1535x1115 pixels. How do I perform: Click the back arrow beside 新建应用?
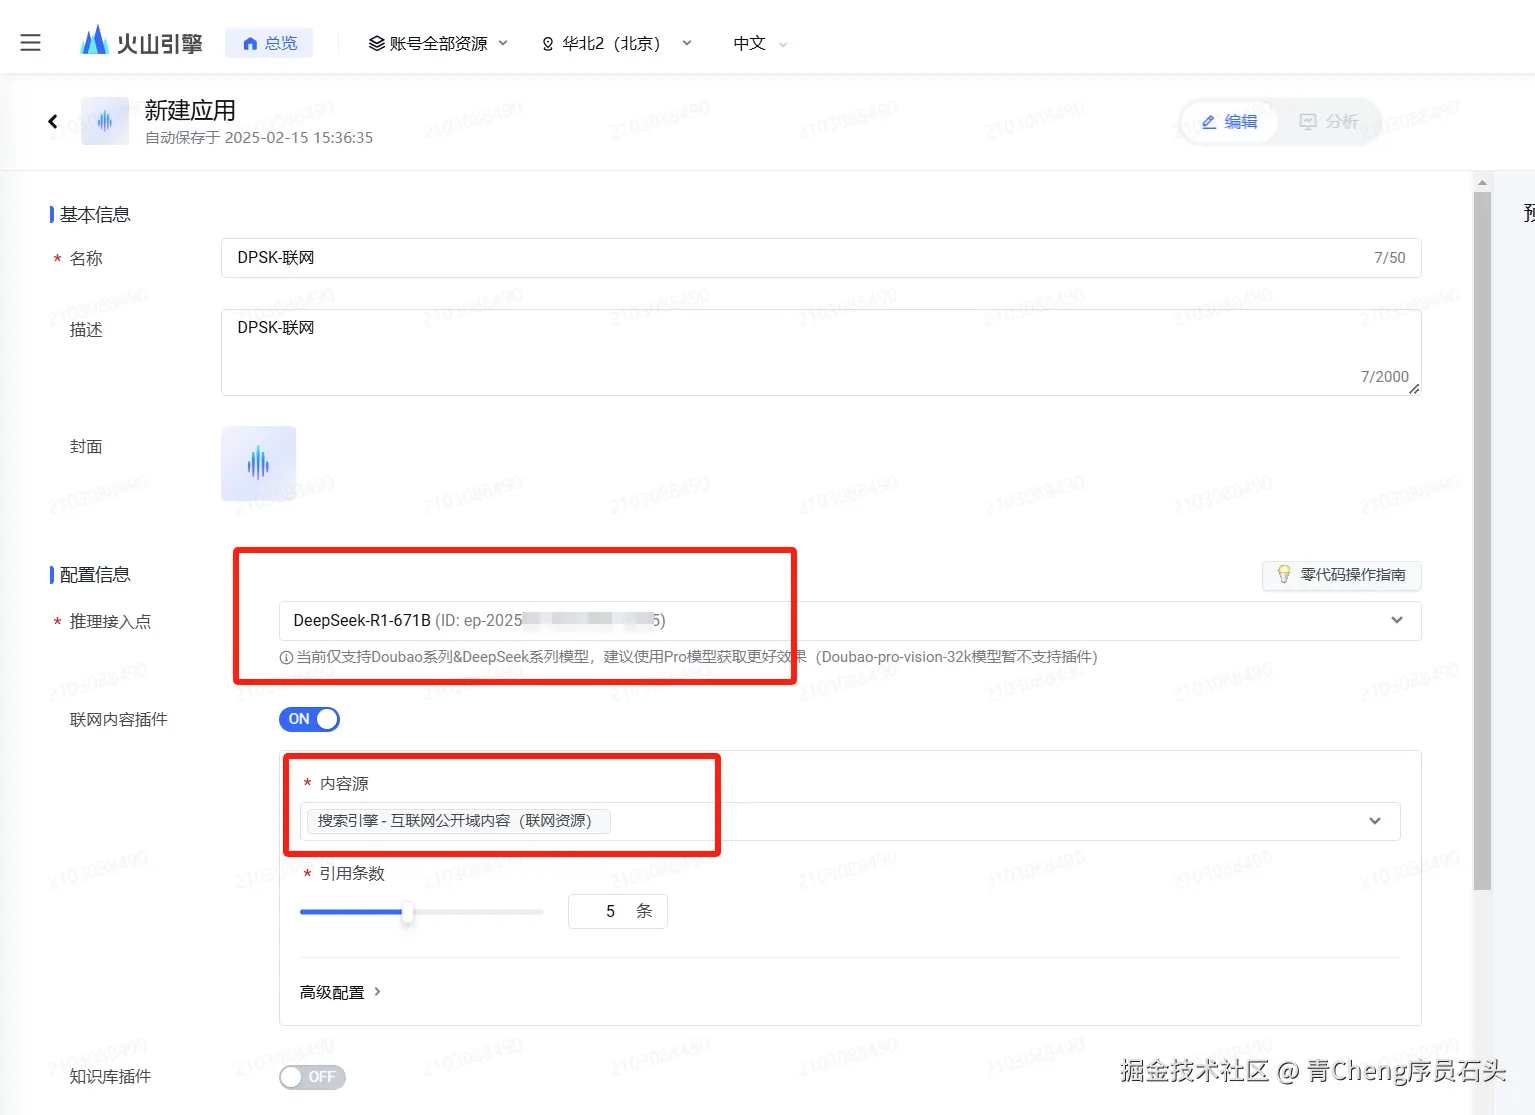(53, 121)
